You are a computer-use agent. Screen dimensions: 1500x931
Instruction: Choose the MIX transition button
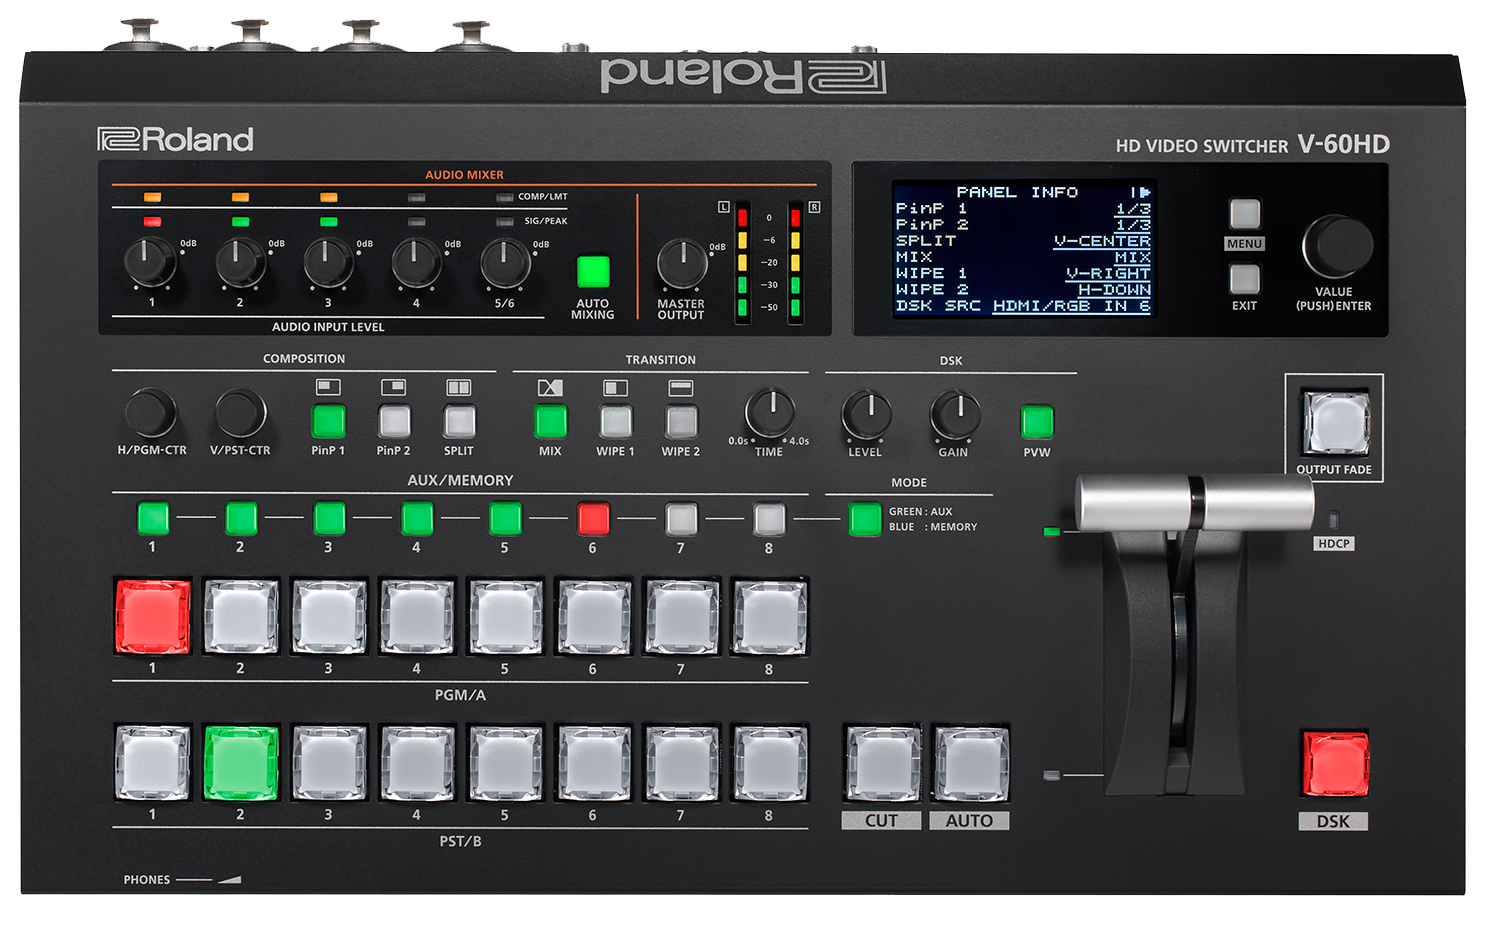tap(550, 422)
